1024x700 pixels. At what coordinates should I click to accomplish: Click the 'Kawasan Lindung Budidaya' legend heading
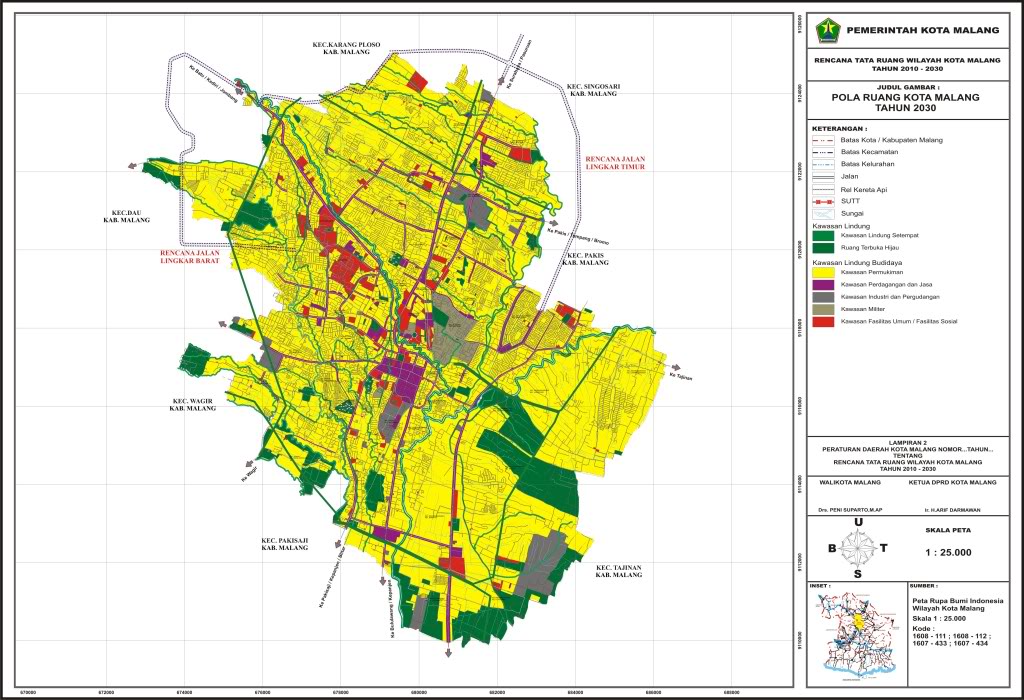(x=856, y=262)
